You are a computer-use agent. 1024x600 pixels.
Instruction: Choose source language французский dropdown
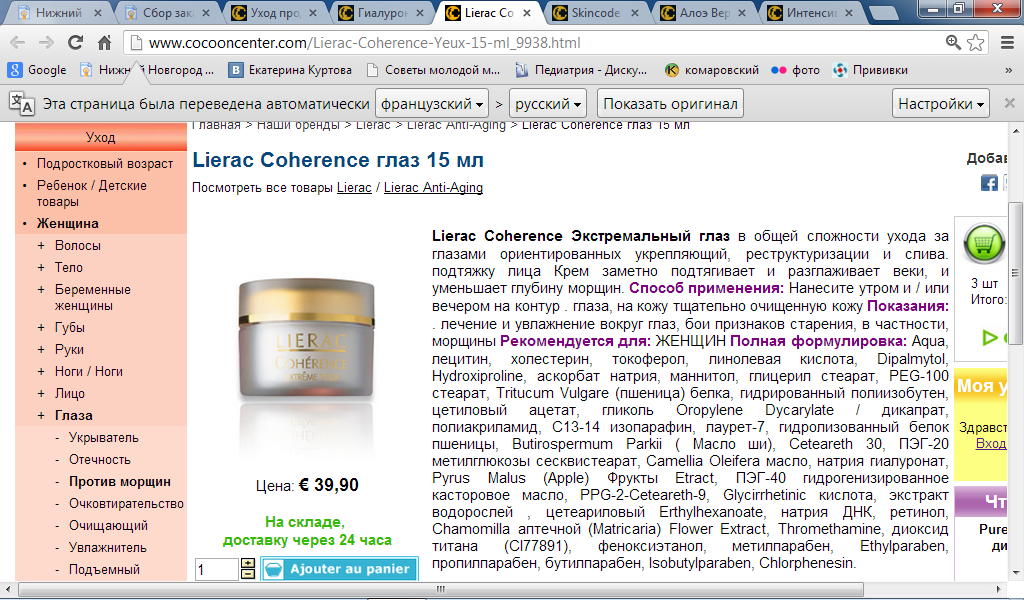coord(432,103)
